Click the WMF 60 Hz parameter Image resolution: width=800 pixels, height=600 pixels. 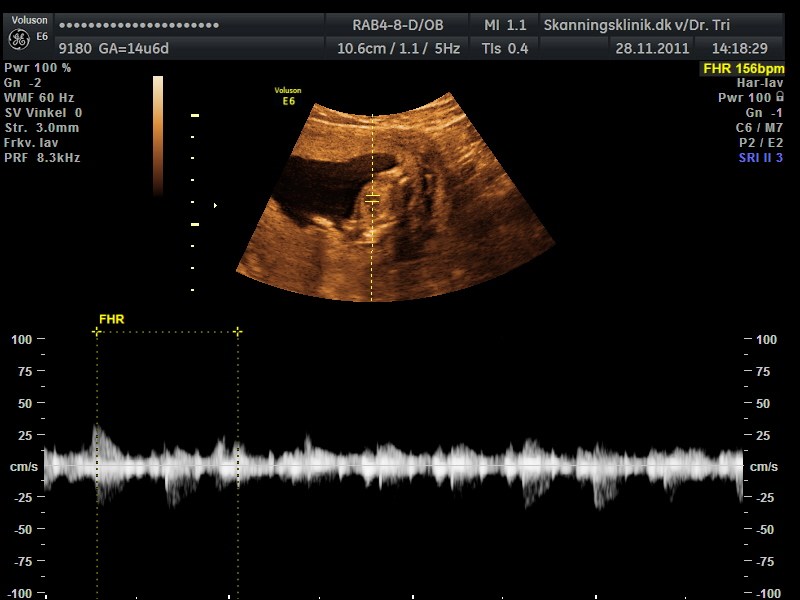click(41, 98)
